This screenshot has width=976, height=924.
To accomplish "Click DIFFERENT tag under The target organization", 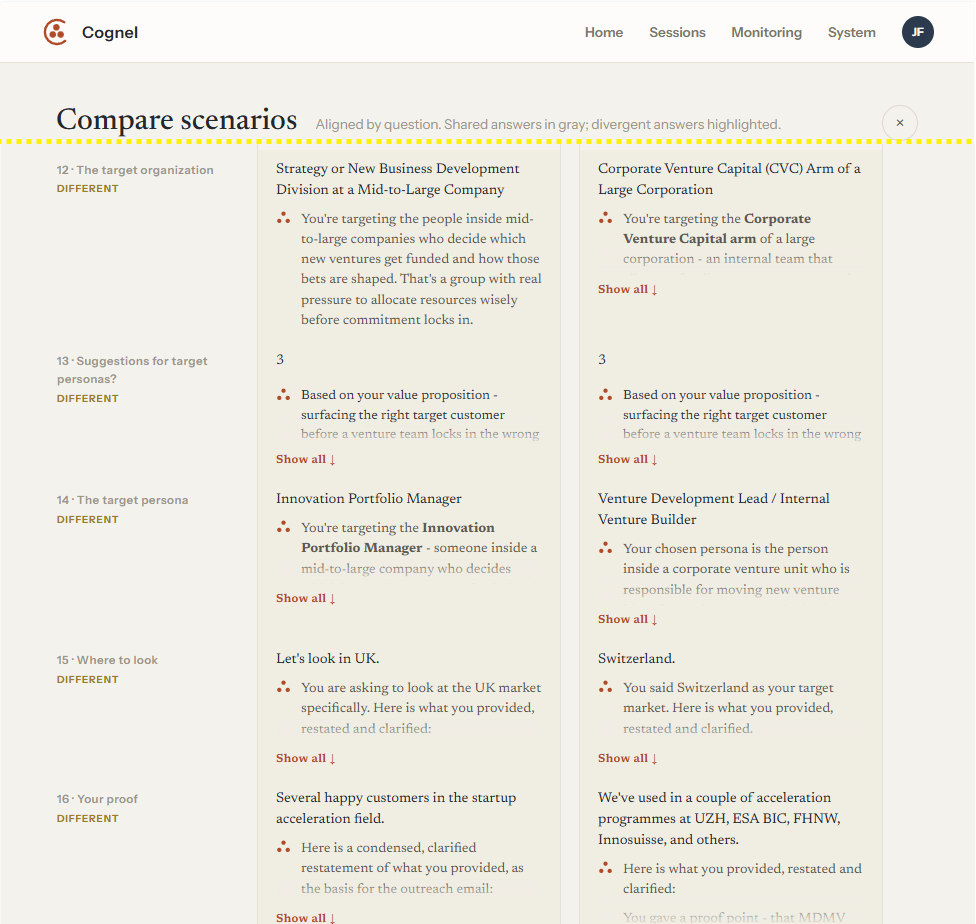I will tap(88, 189).
